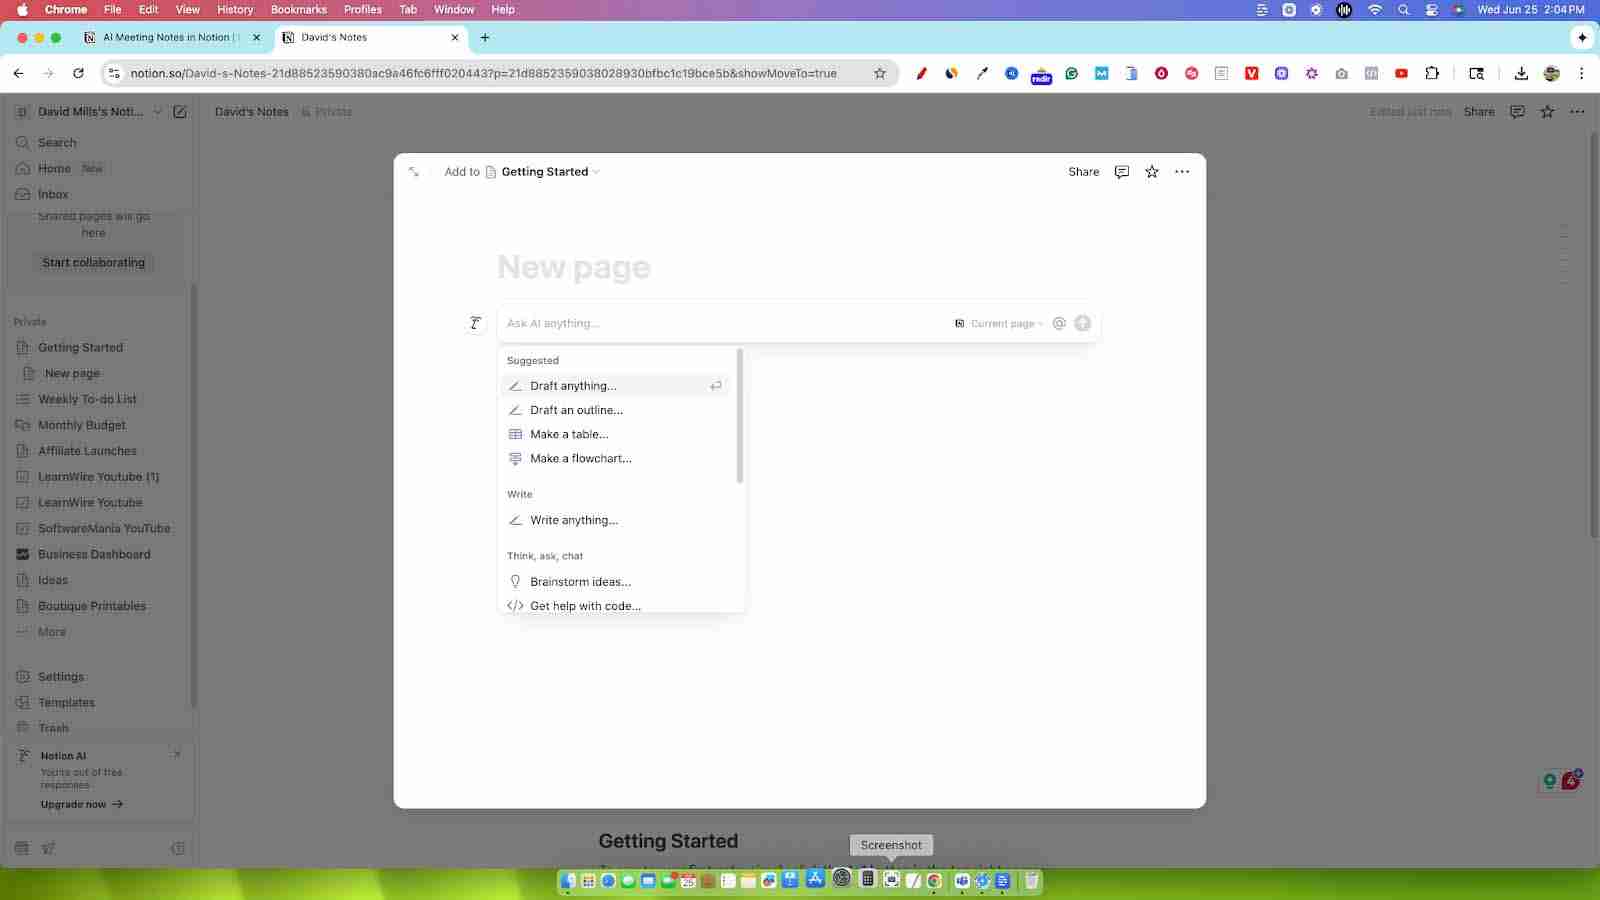Click the background page comments icon
Image resolution: width=1600 pixels, height=900 pixels.
coord(1517,112)
